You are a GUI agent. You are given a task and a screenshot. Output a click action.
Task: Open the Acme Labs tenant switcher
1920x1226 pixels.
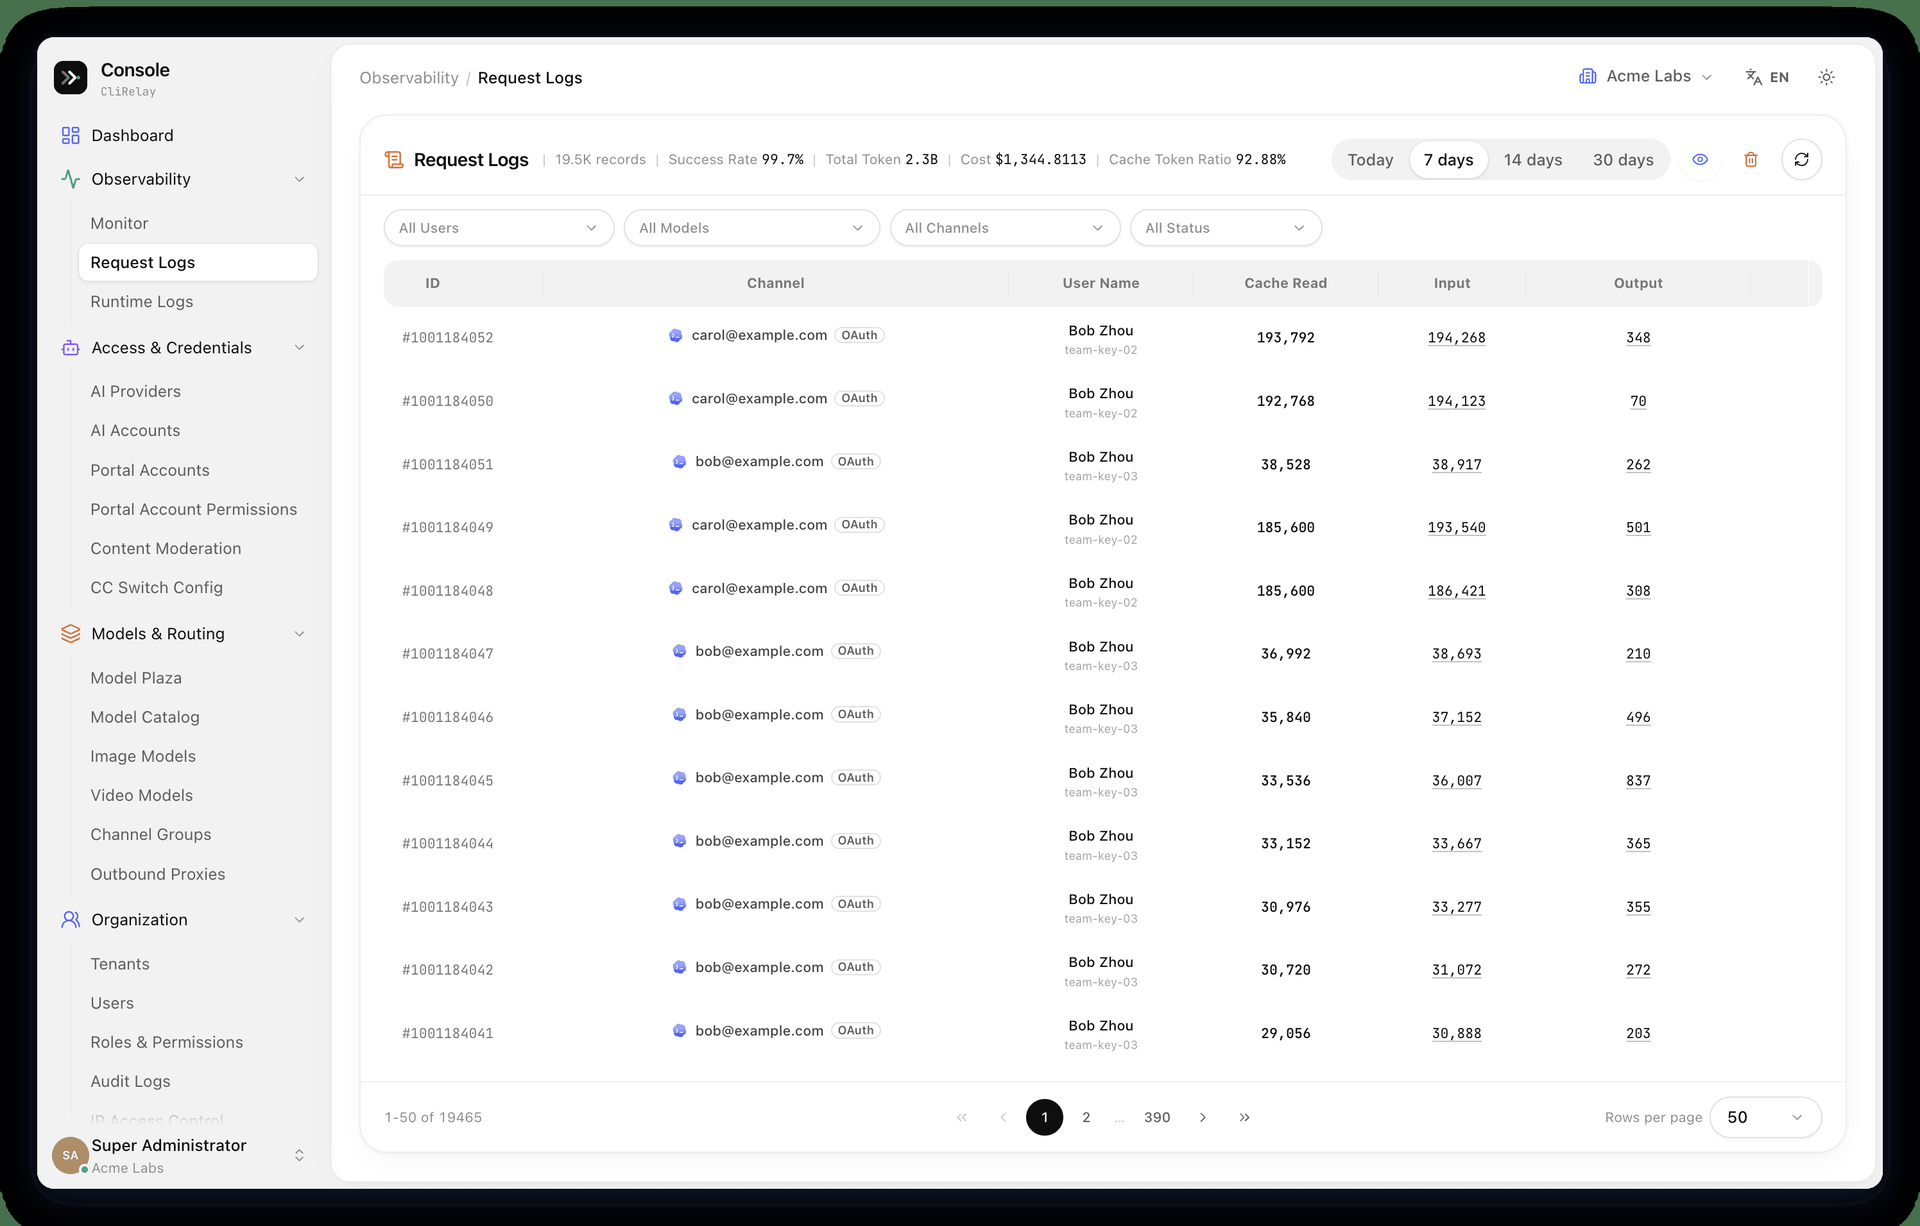[x=1646, y=76]
